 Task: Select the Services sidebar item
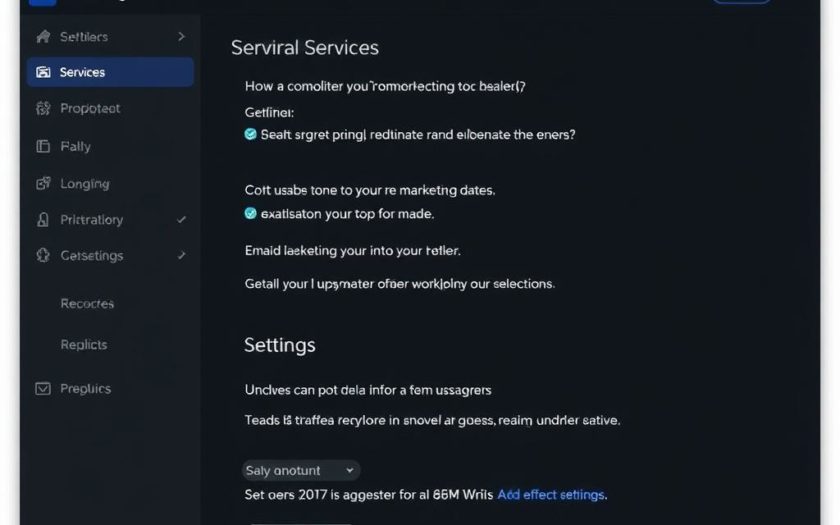coord(110,72)
